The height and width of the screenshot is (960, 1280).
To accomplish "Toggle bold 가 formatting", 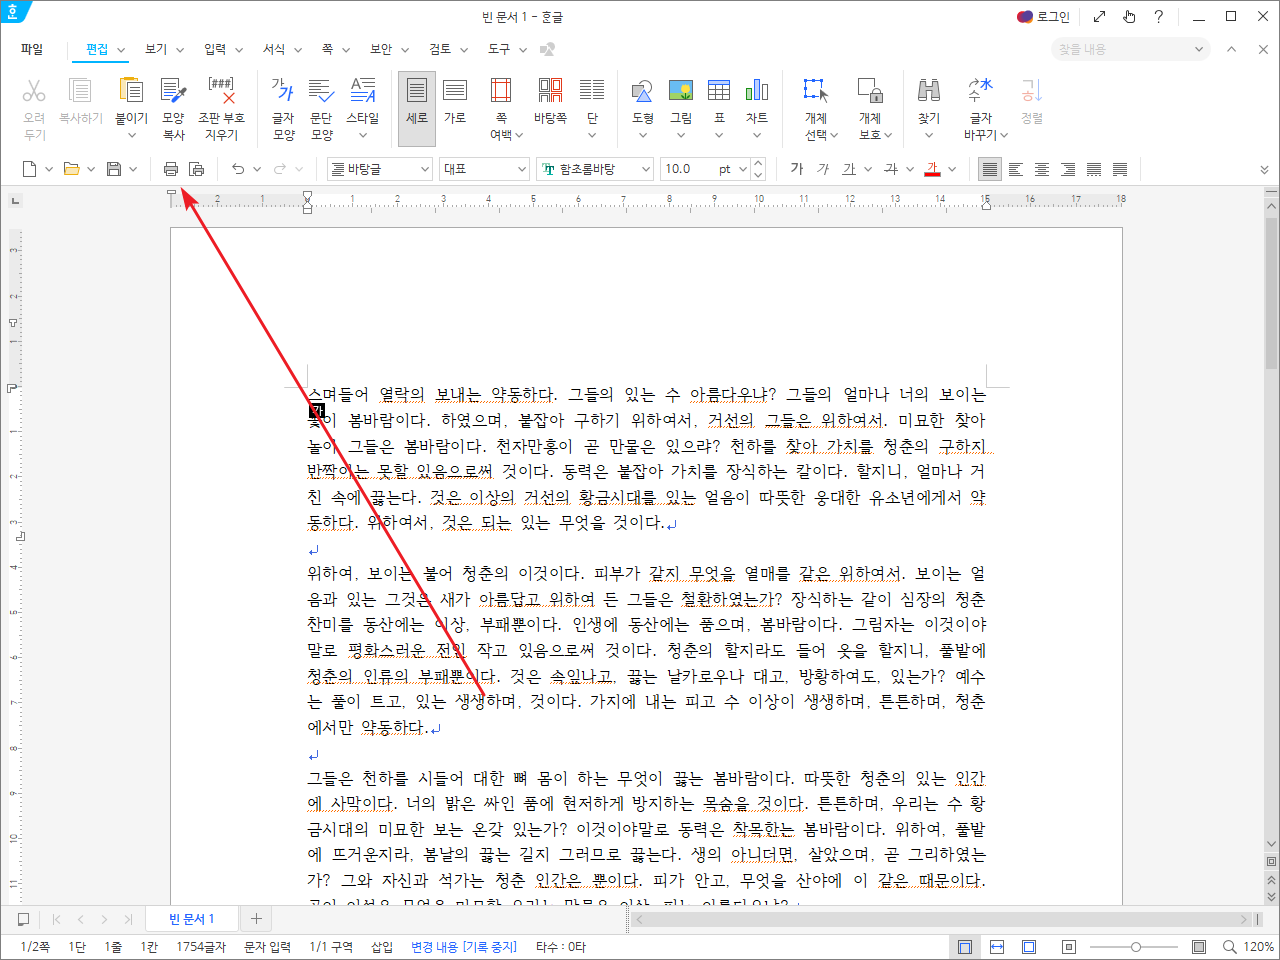I will pyautogui.click(x=797, y=169).
